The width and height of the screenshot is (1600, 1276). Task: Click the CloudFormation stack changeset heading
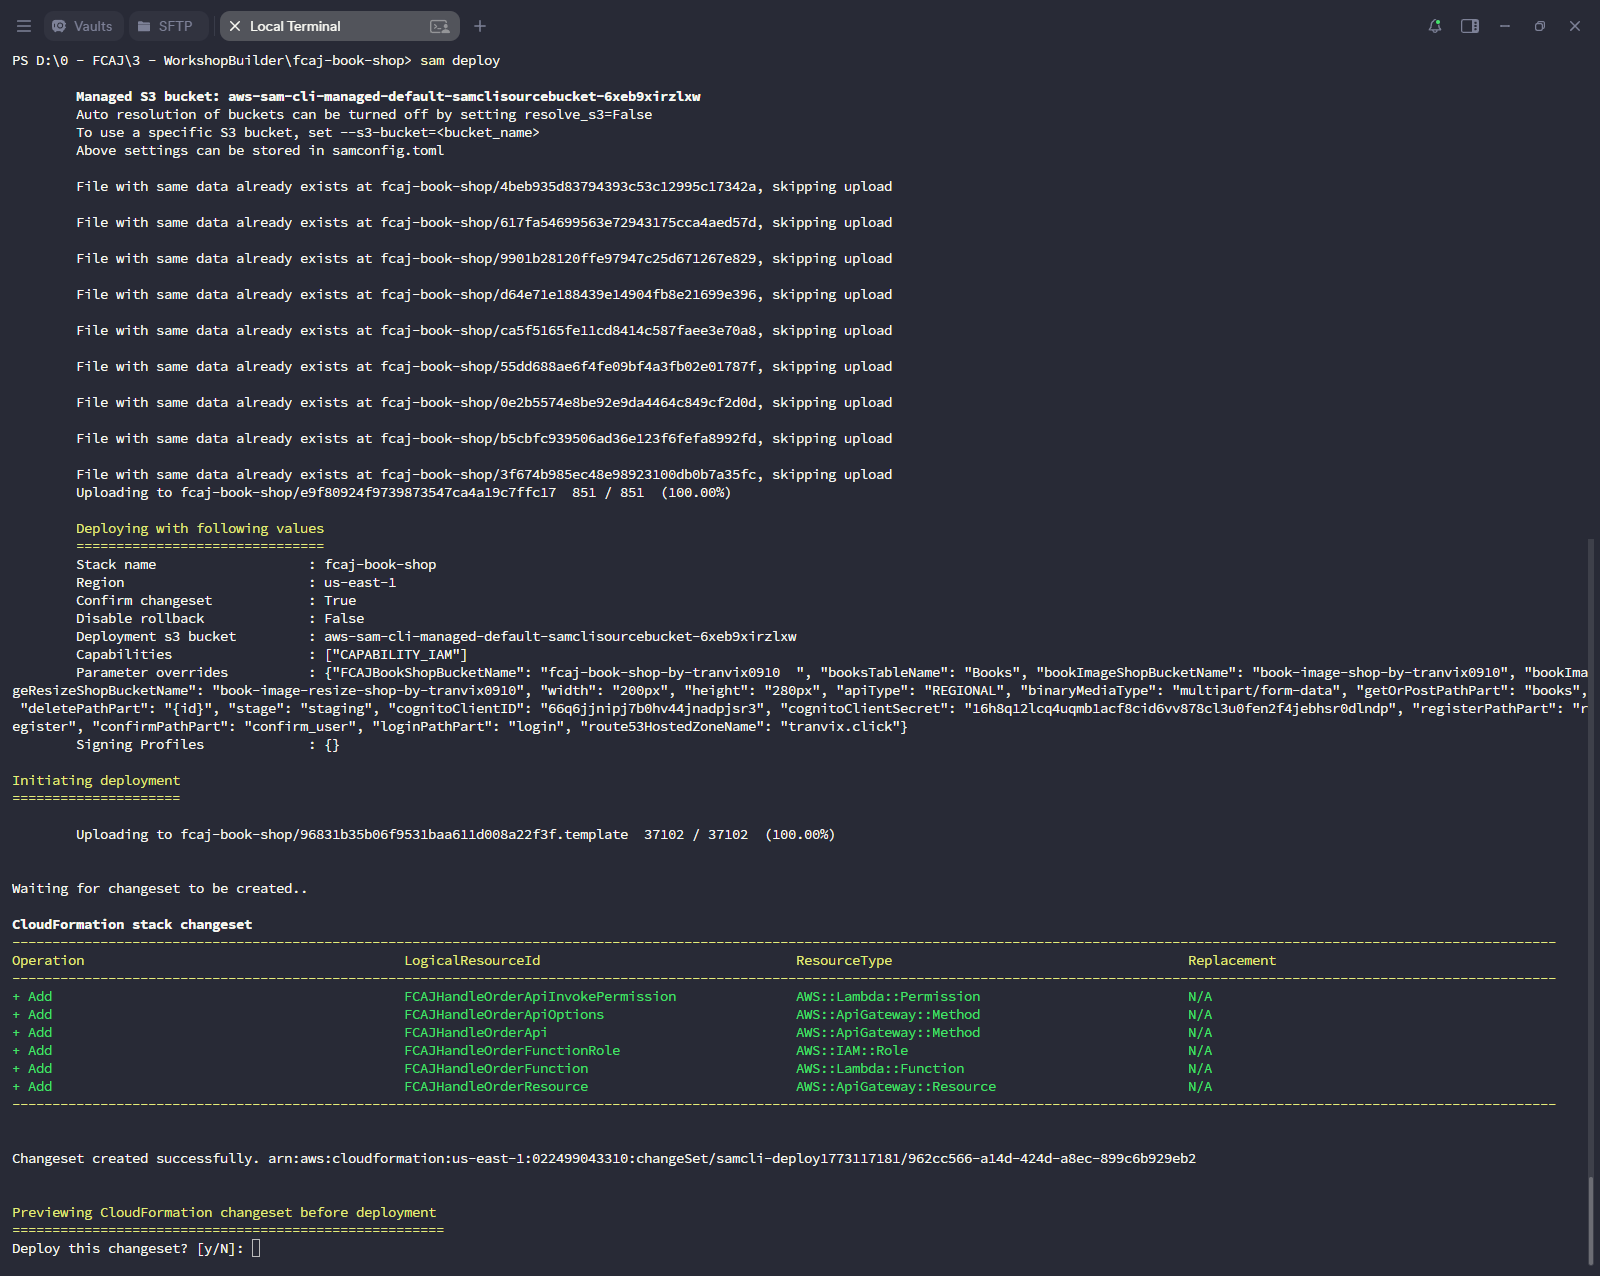132,924
